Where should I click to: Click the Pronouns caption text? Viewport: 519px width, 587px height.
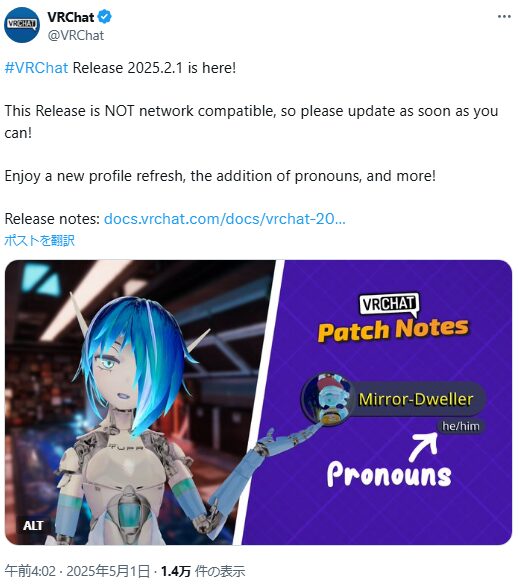(x=389, y=474)
